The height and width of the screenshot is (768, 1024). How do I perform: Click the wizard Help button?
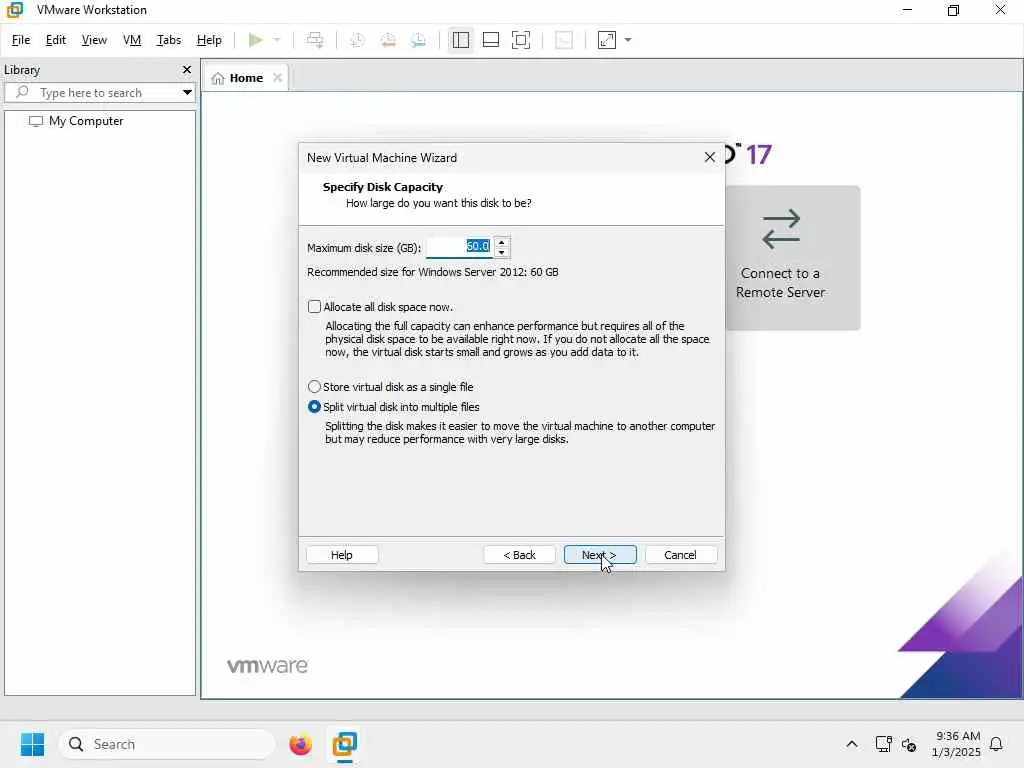[342, 554]
